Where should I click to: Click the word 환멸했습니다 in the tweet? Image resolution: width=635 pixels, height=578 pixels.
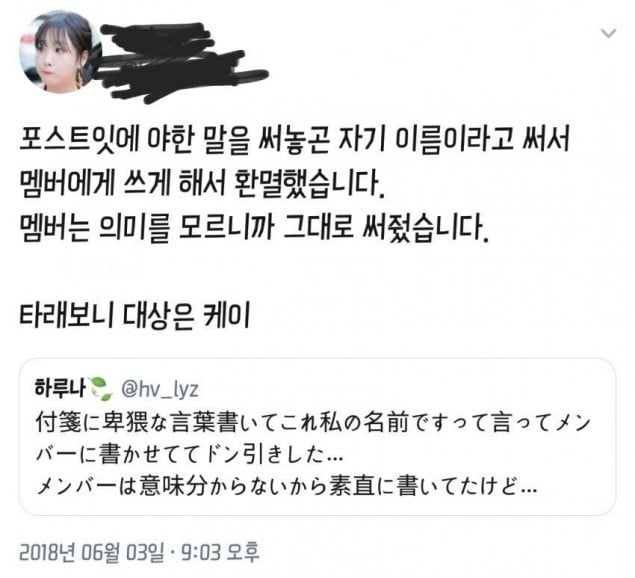pos(309,184)
